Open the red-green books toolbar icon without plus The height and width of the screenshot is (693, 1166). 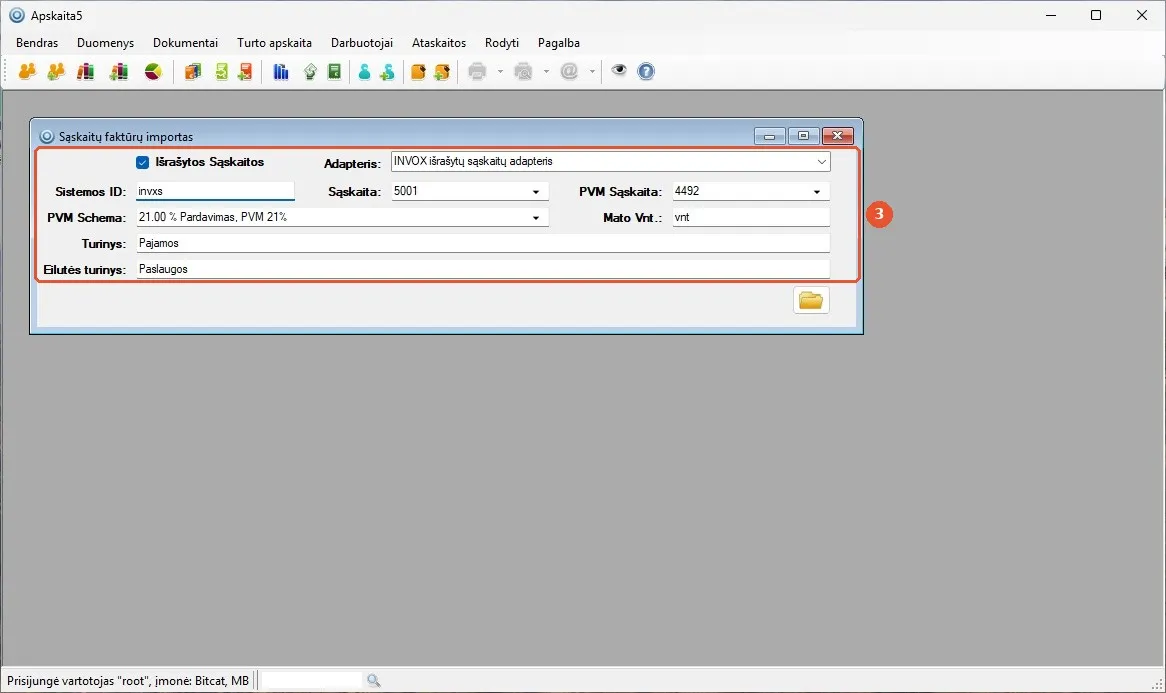(86, 71)
